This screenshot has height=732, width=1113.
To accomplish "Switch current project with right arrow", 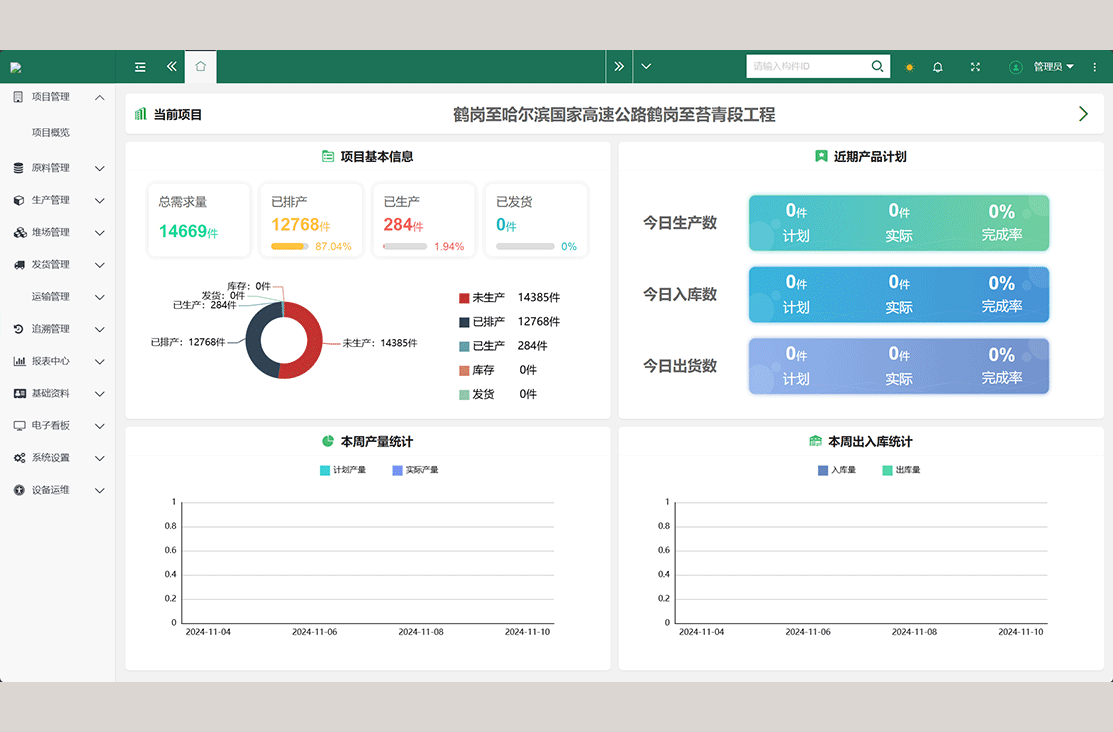I will 1083,114.
